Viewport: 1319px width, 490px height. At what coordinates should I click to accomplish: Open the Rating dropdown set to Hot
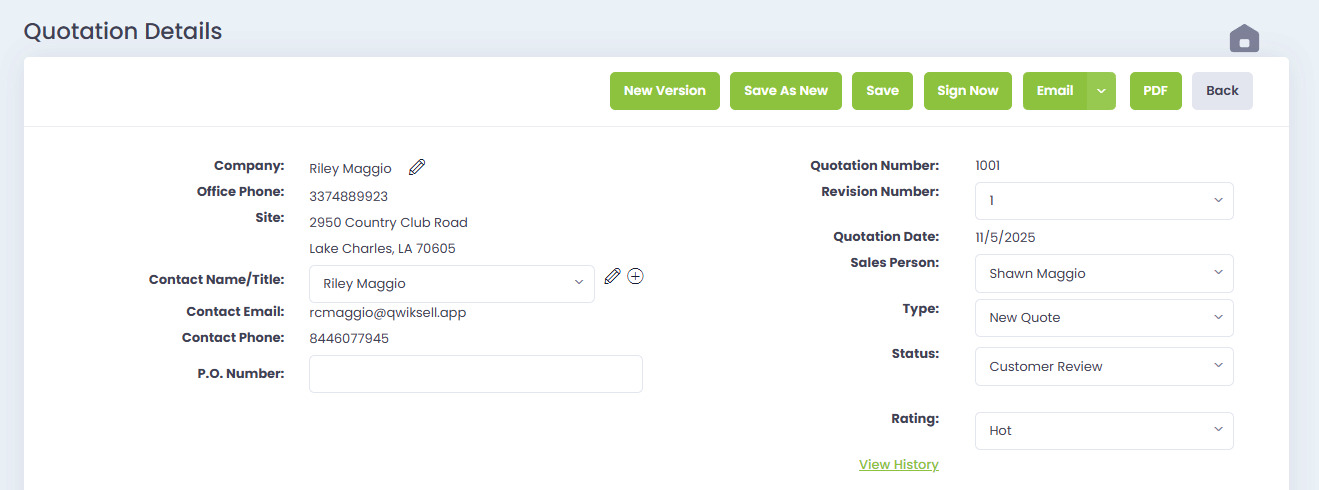1104,431
